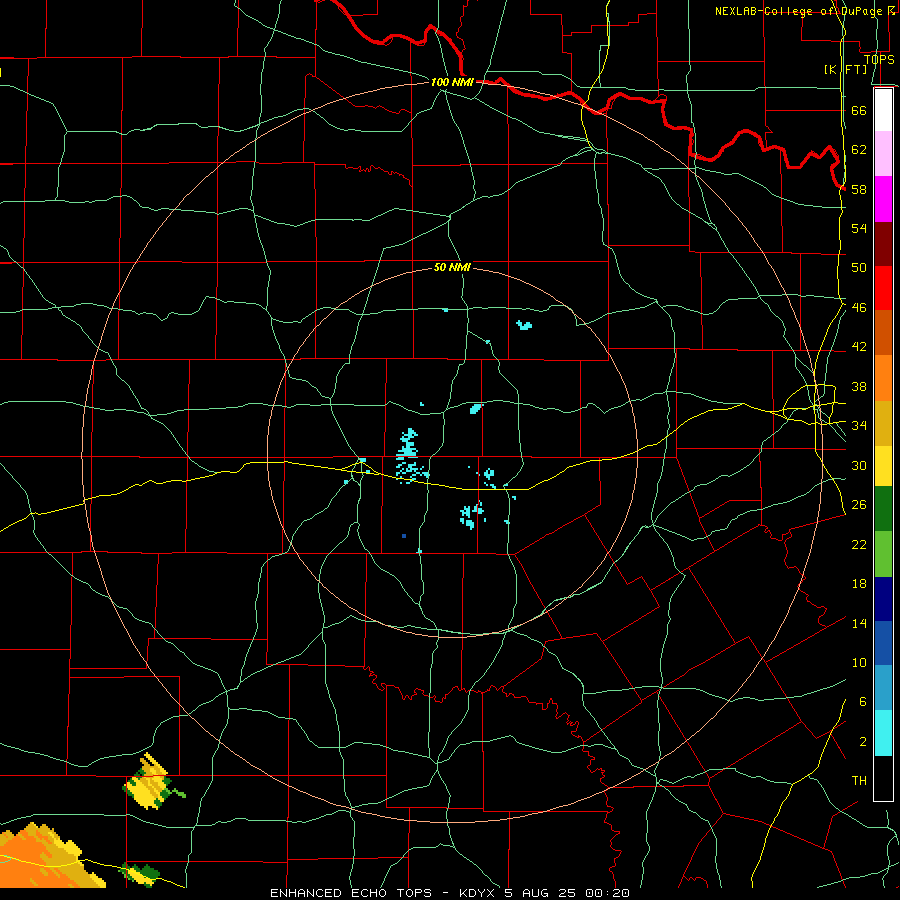
Task: Click the K FT units label
Action: point(845,69)
